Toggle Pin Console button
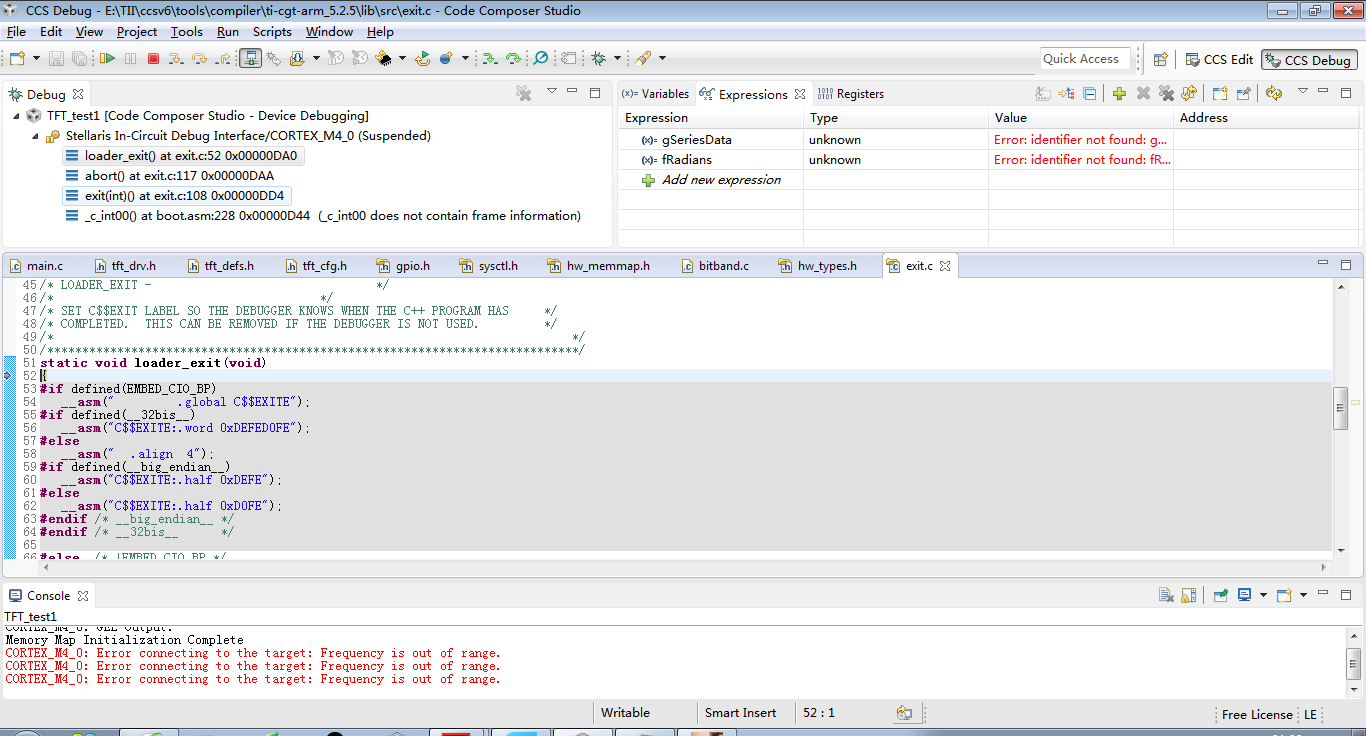The image size is (1366, 736). [1221, 596]
